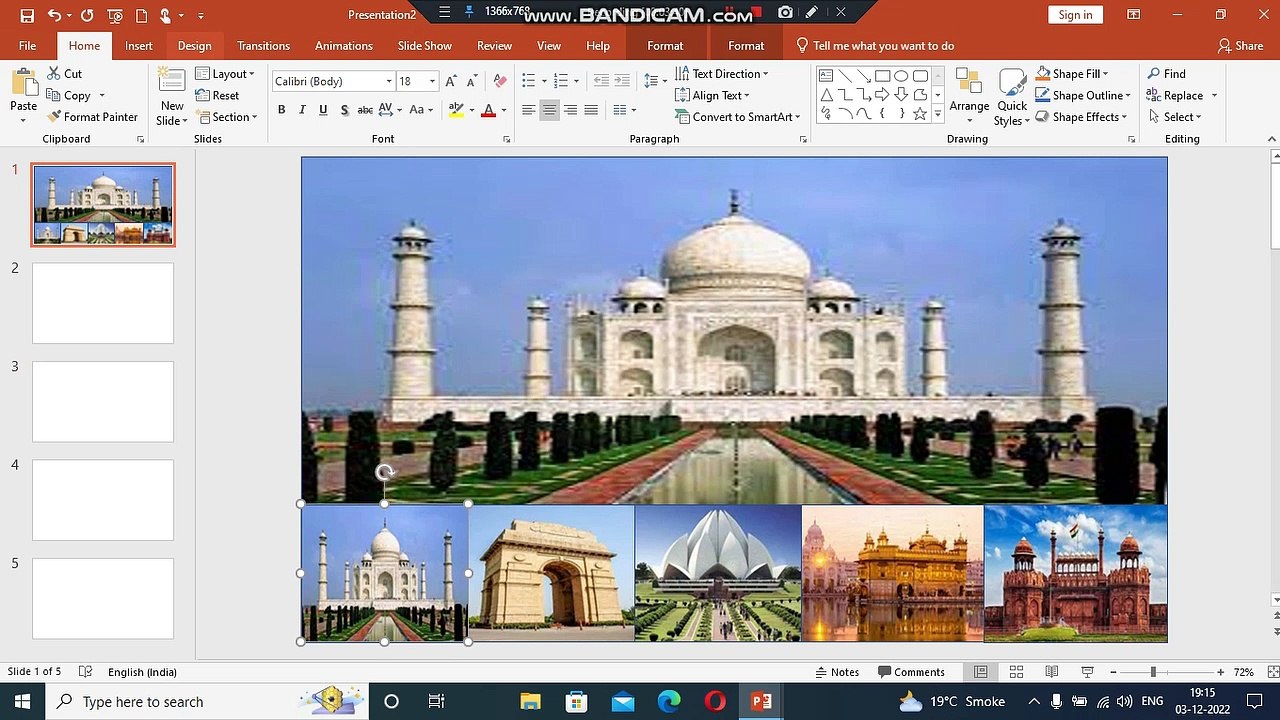Click the Sign in button
Image resolution: width=1280 pixels, height=720 pixels.
click(x=1075, y=15)
